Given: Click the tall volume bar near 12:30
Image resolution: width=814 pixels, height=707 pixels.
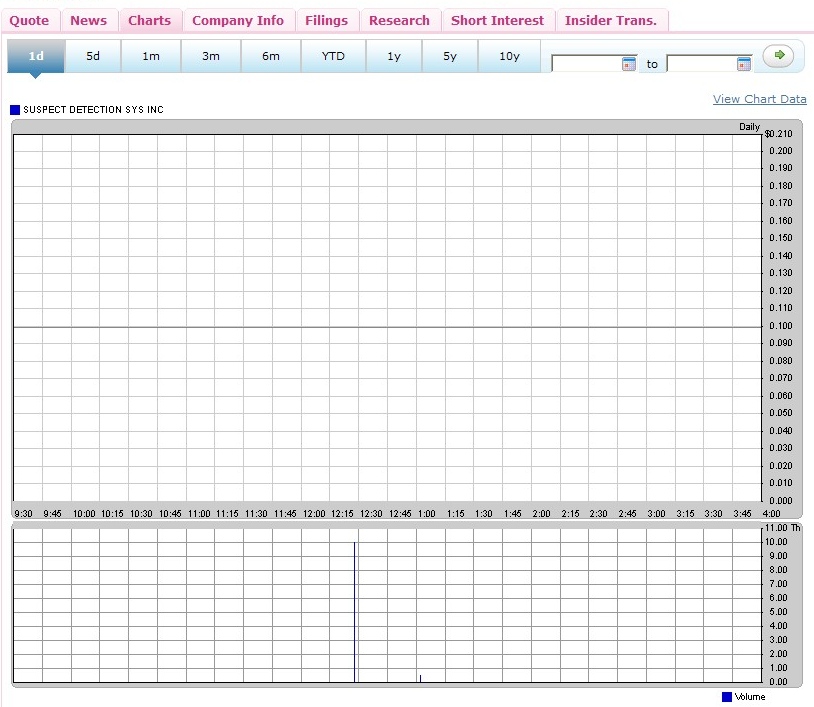Looking at the screenshot, I should pyautogui.click(x=355, y=612).
